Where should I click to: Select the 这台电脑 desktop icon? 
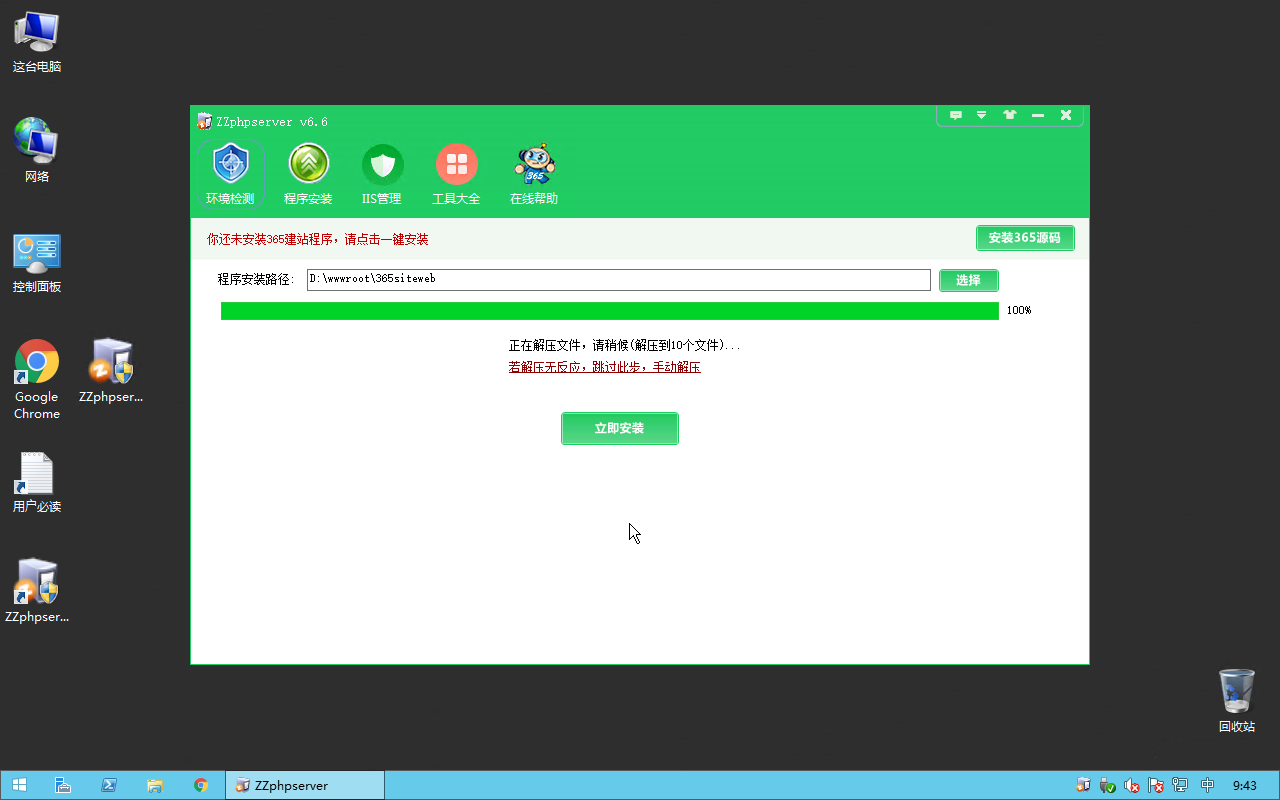pos(37,43)
